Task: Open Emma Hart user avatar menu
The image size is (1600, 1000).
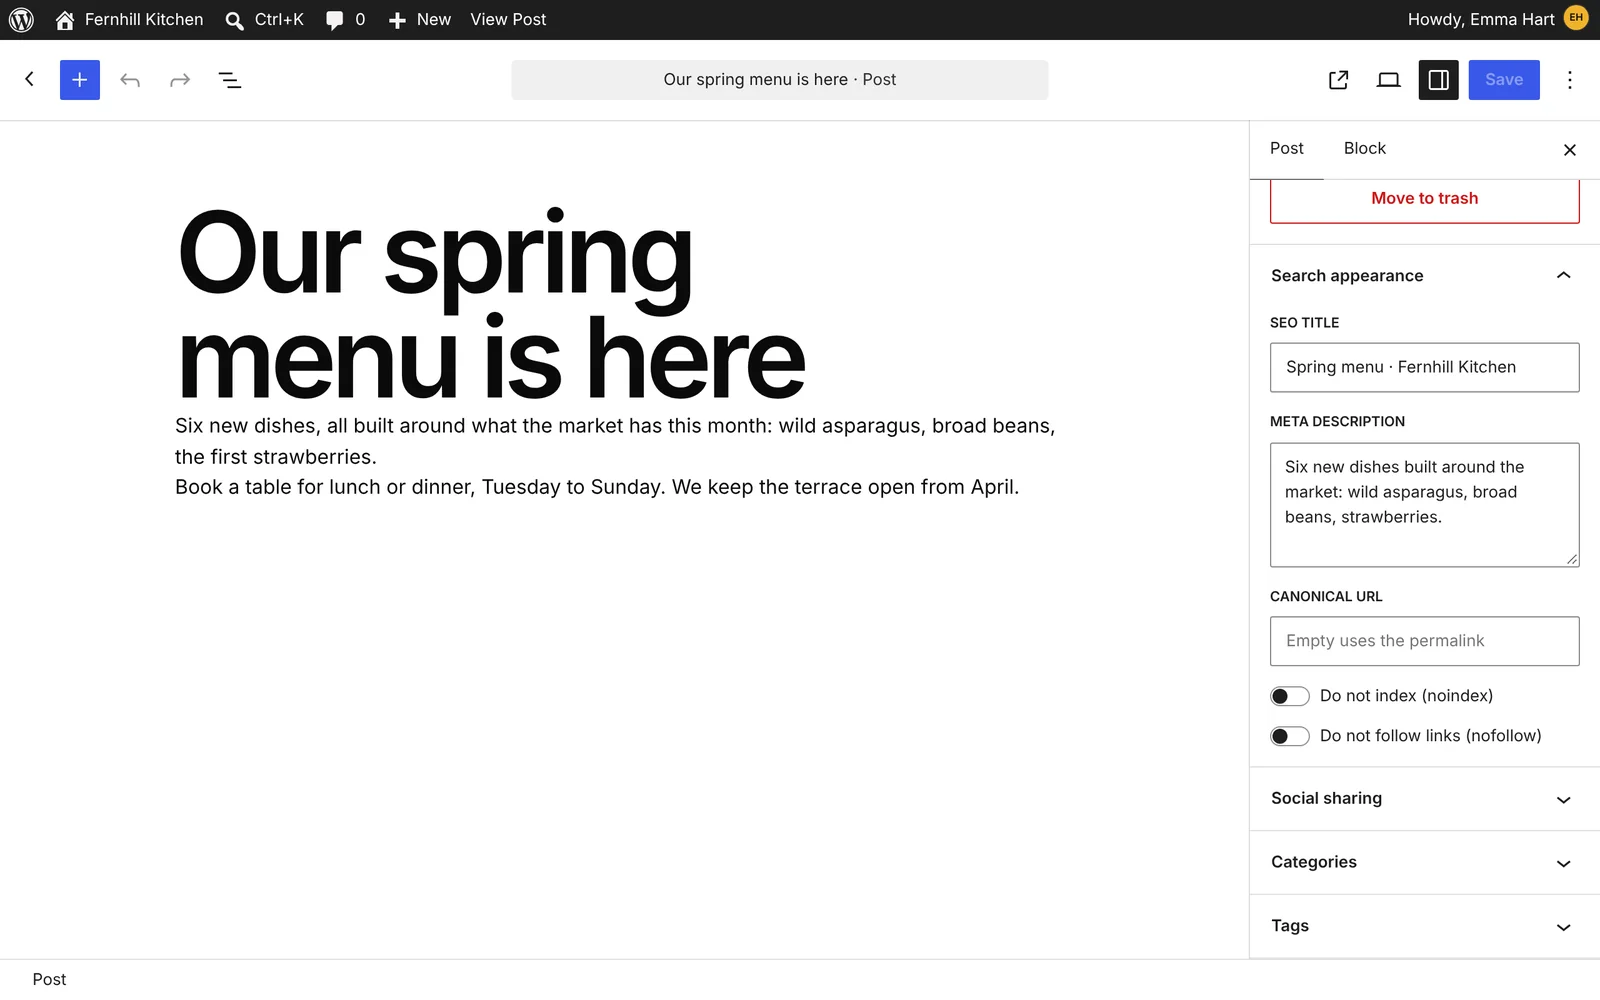Action: [1576, 18]
